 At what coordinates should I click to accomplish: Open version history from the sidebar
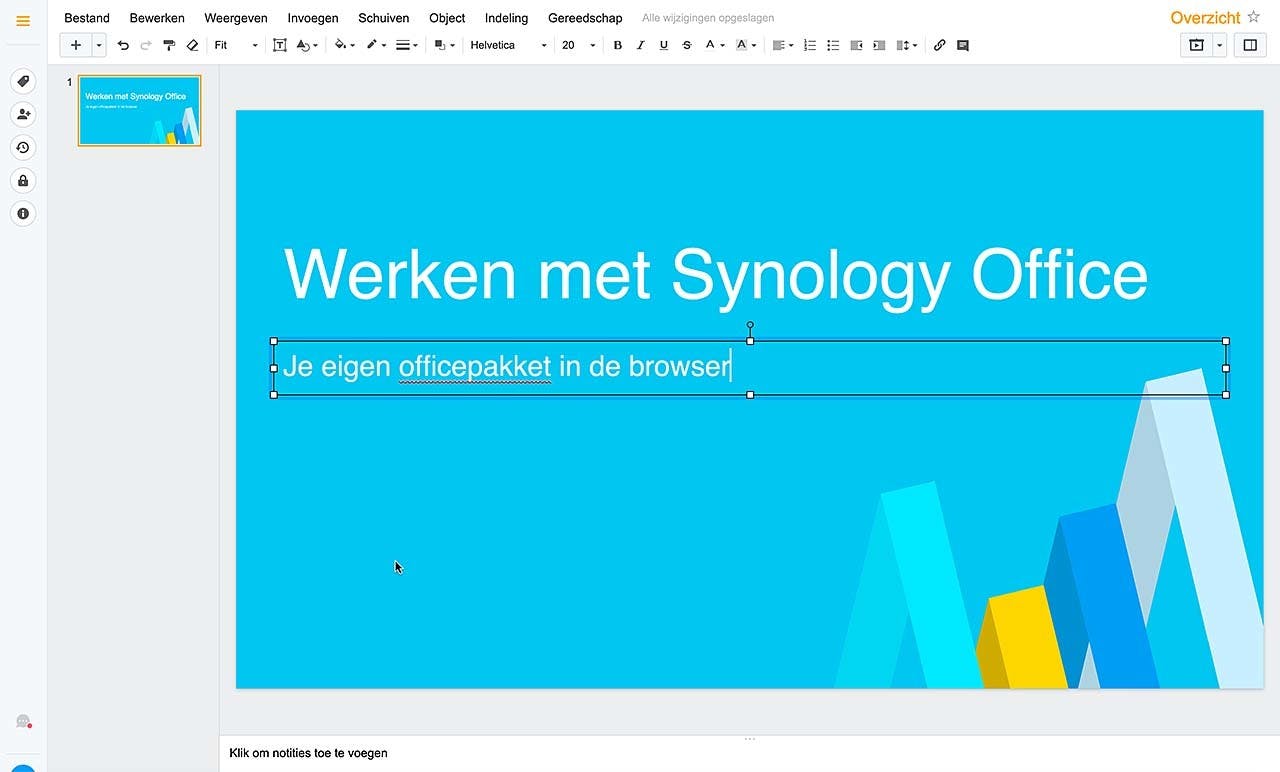click(23, 148)
